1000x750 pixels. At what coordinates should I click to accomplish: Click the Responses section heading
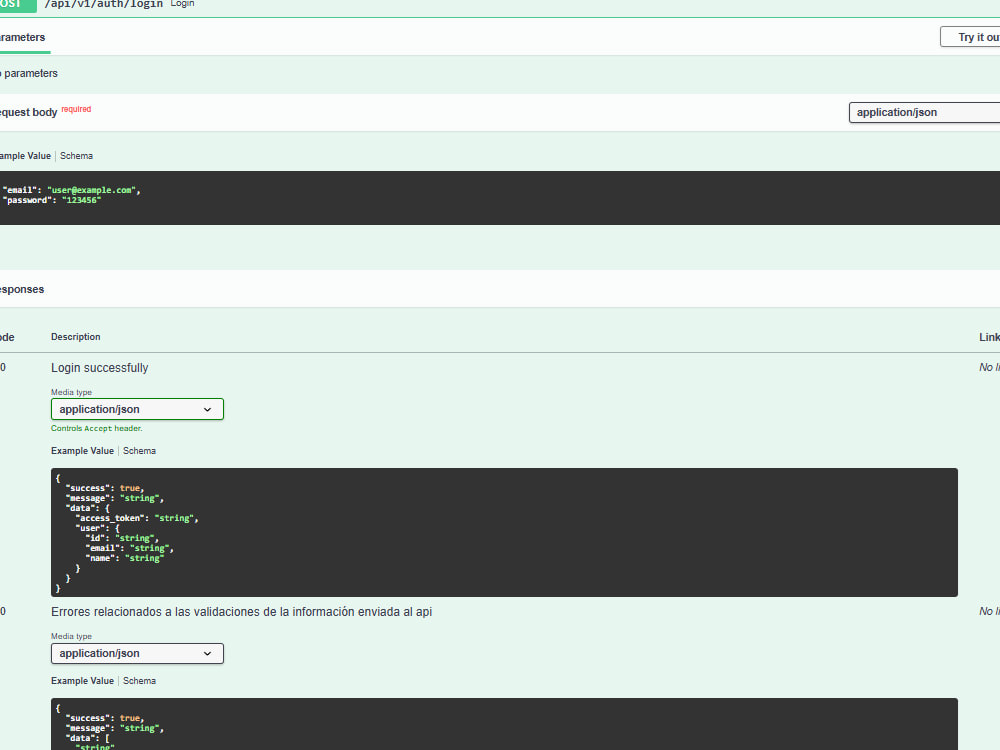click(x=21, y=289)
